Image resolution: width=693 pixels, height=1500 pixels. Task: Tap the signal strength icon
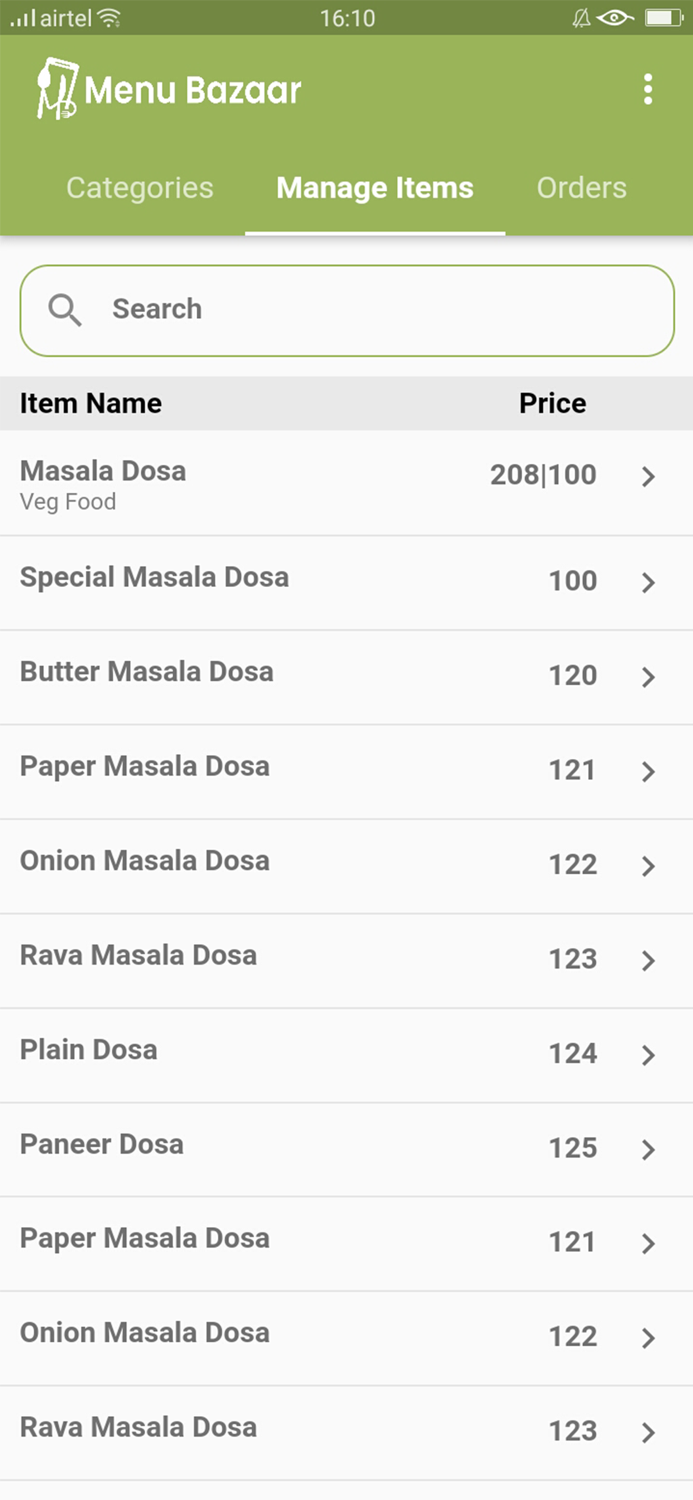[x=22, y=18]
